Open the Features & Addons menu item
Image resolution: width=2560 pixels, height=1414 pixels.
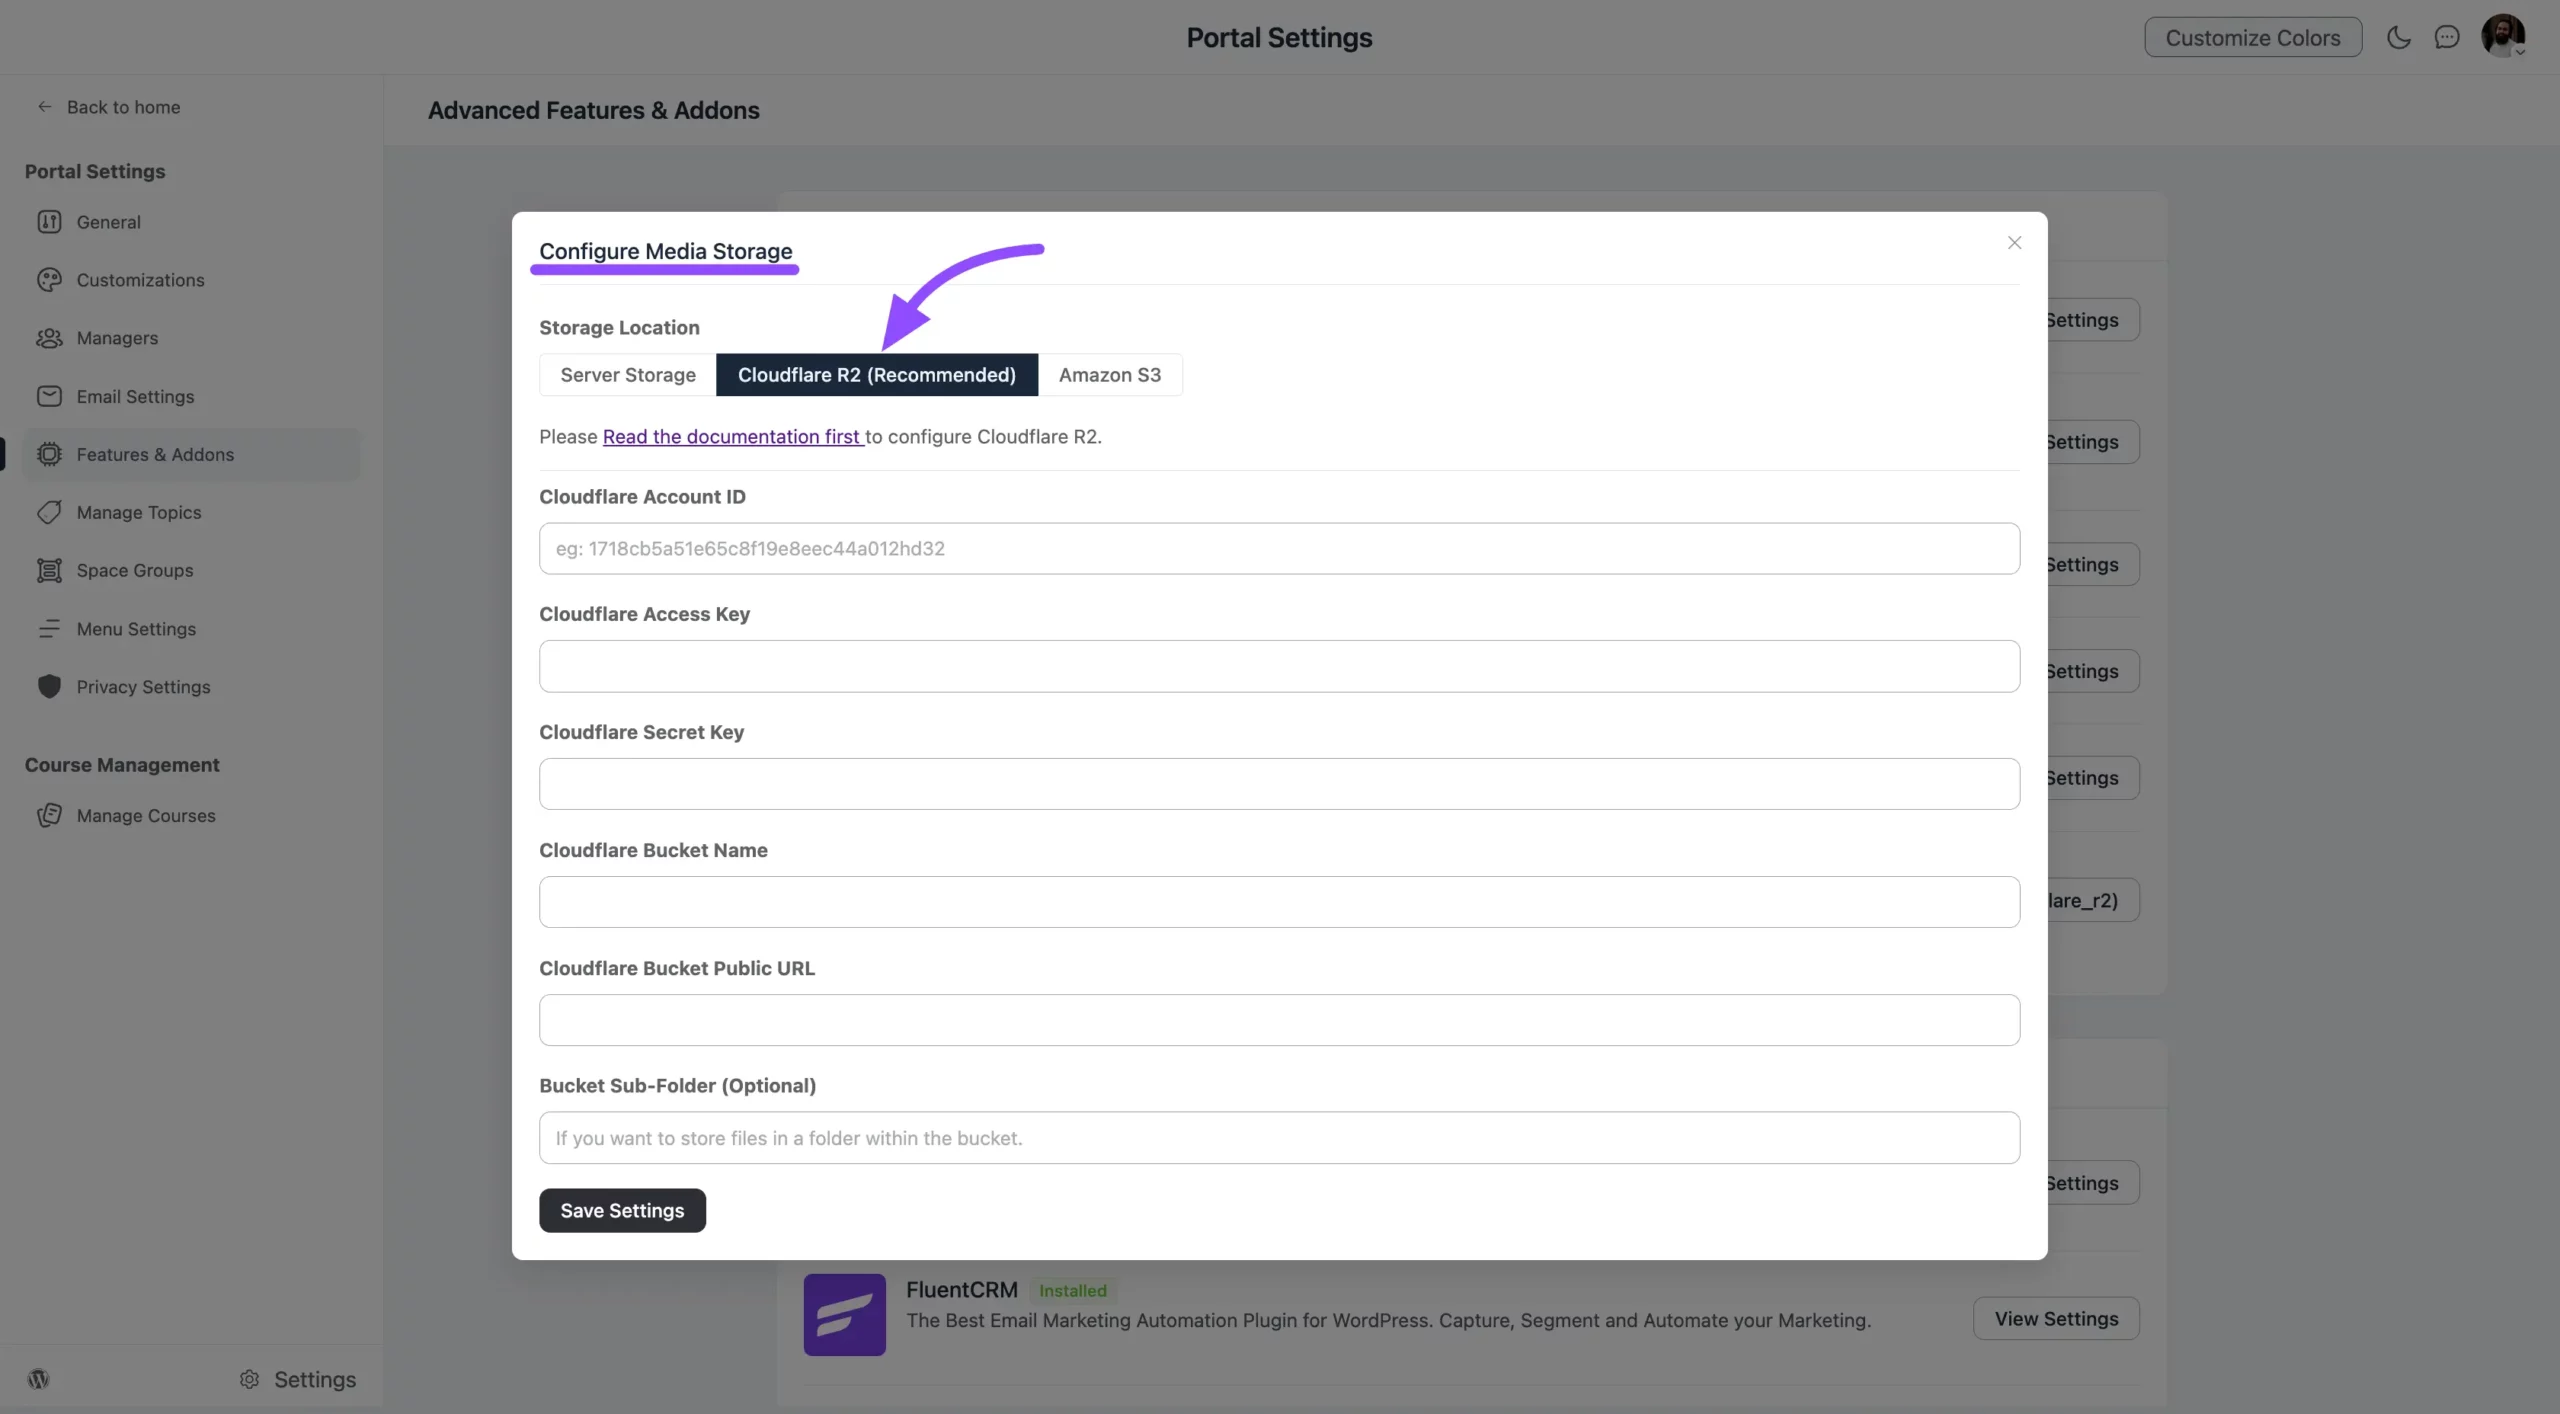[x=192, y=454]
